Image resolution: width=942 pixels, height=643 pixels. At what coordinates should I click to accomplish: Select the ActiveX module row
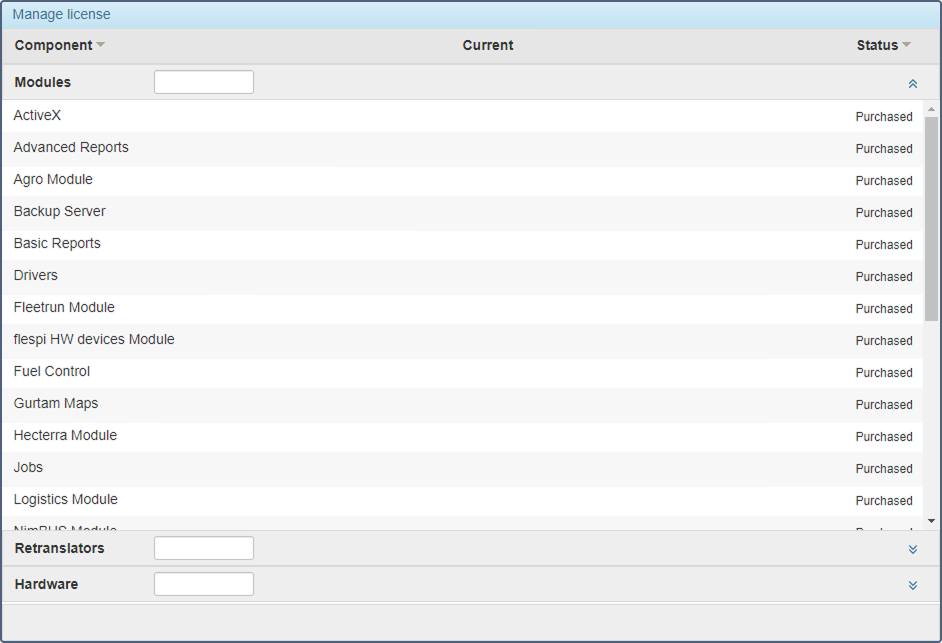(x=37, y=116)
